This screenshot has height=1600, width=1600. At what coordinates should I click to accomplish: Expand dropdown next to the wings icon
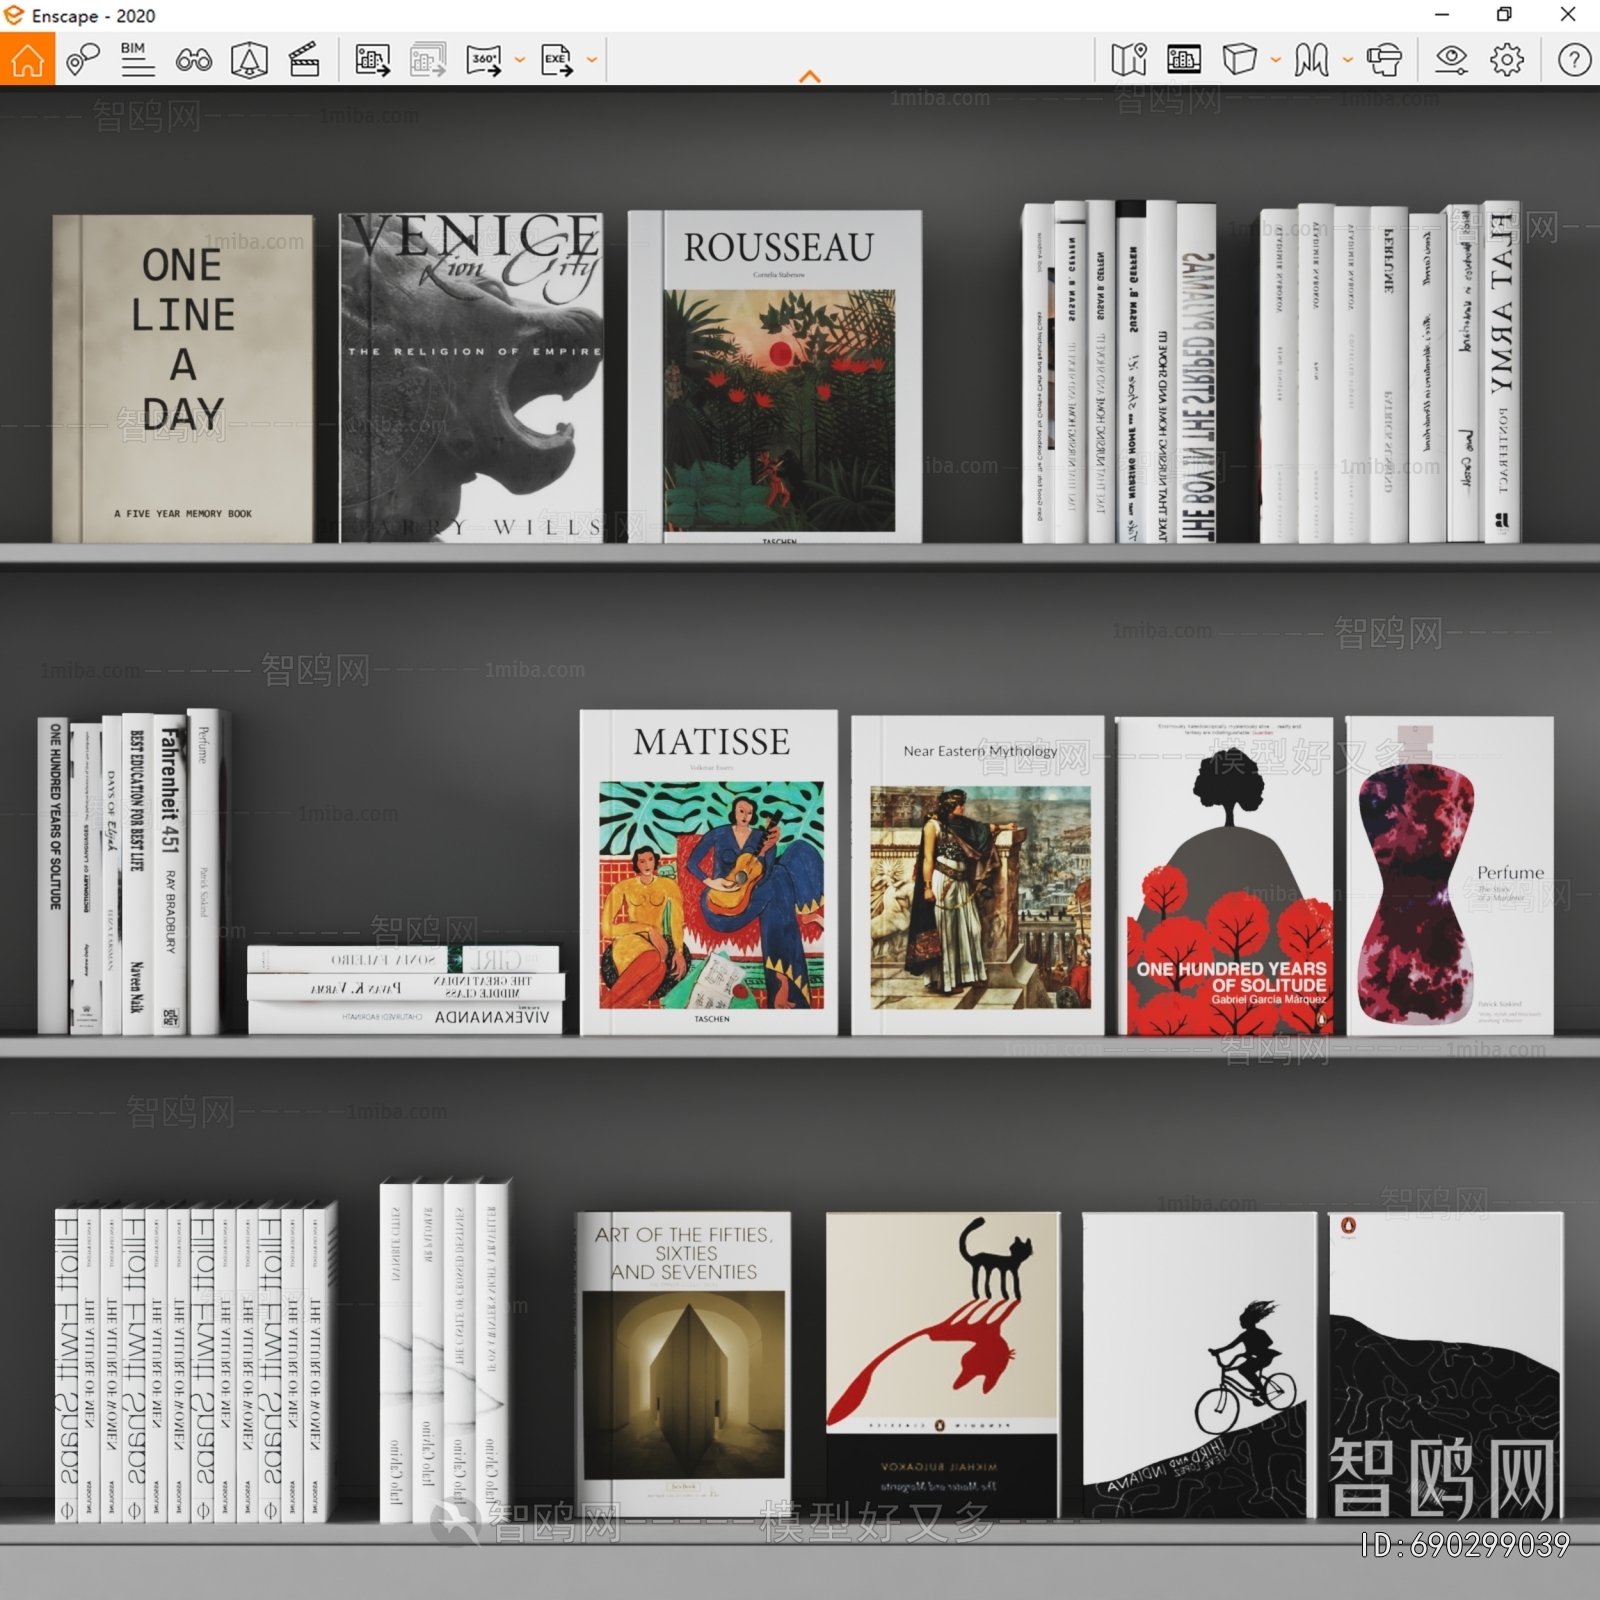(1348, 60)
